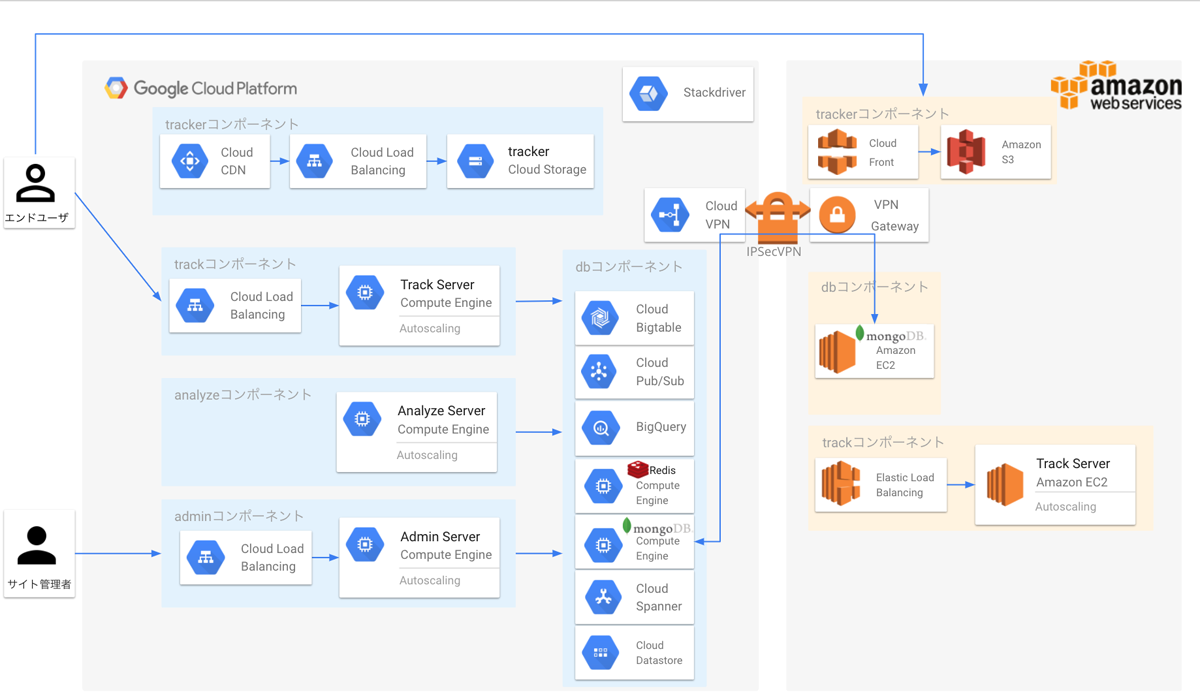The width and height of the screenshot is (1200, 696).
Task: Click the Cloud CDN hexagon icon
Action: tap(190, 161)
